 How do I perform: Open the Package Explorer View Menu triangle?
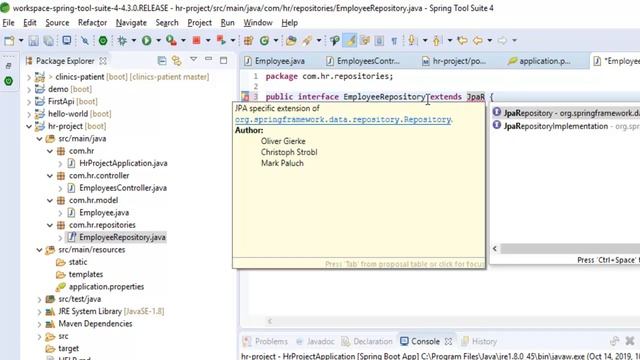[193, 60]
